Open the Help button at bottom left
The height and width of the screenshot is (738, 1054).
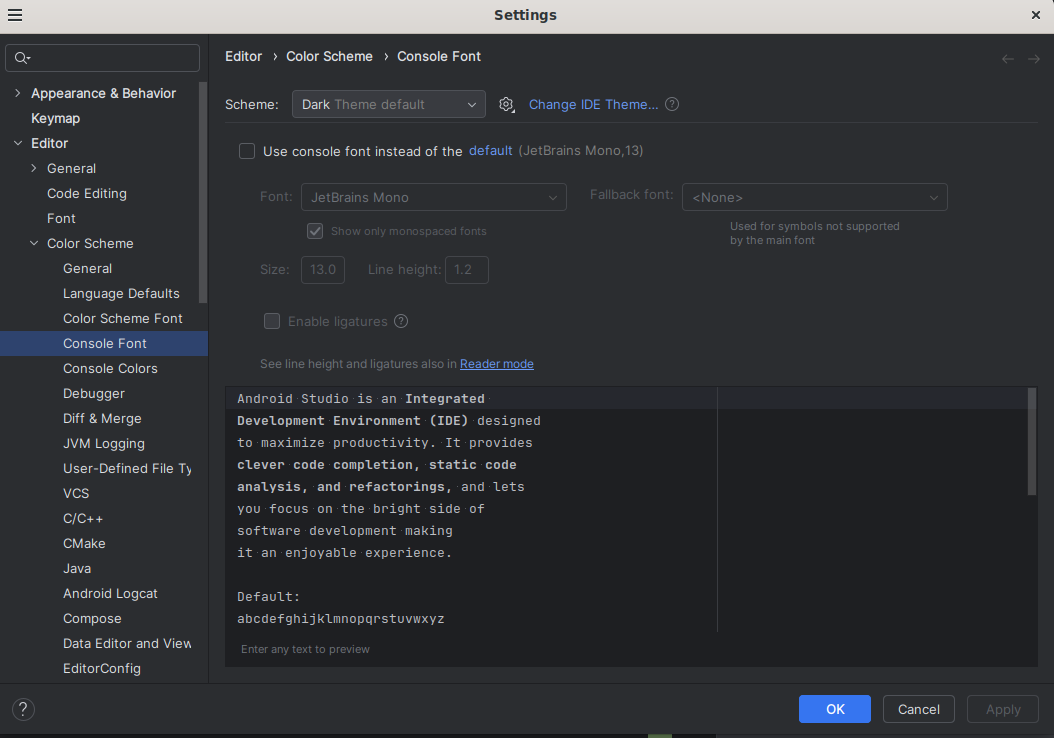(x=23, y=709)
